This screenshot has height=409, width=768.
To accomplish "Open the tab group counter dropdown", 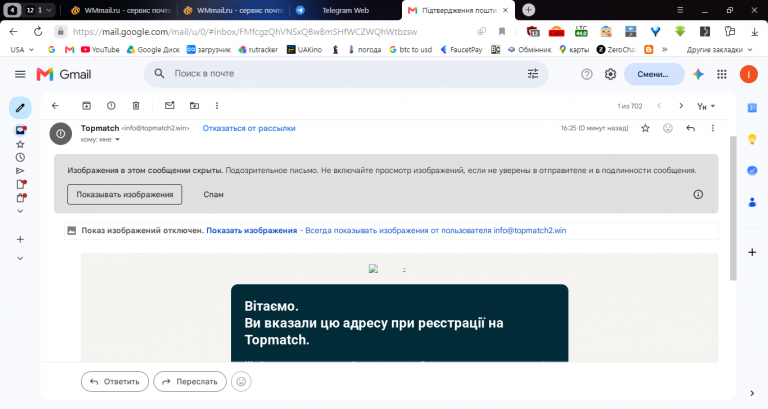I will pyautogui.click(x=39, y=10).
